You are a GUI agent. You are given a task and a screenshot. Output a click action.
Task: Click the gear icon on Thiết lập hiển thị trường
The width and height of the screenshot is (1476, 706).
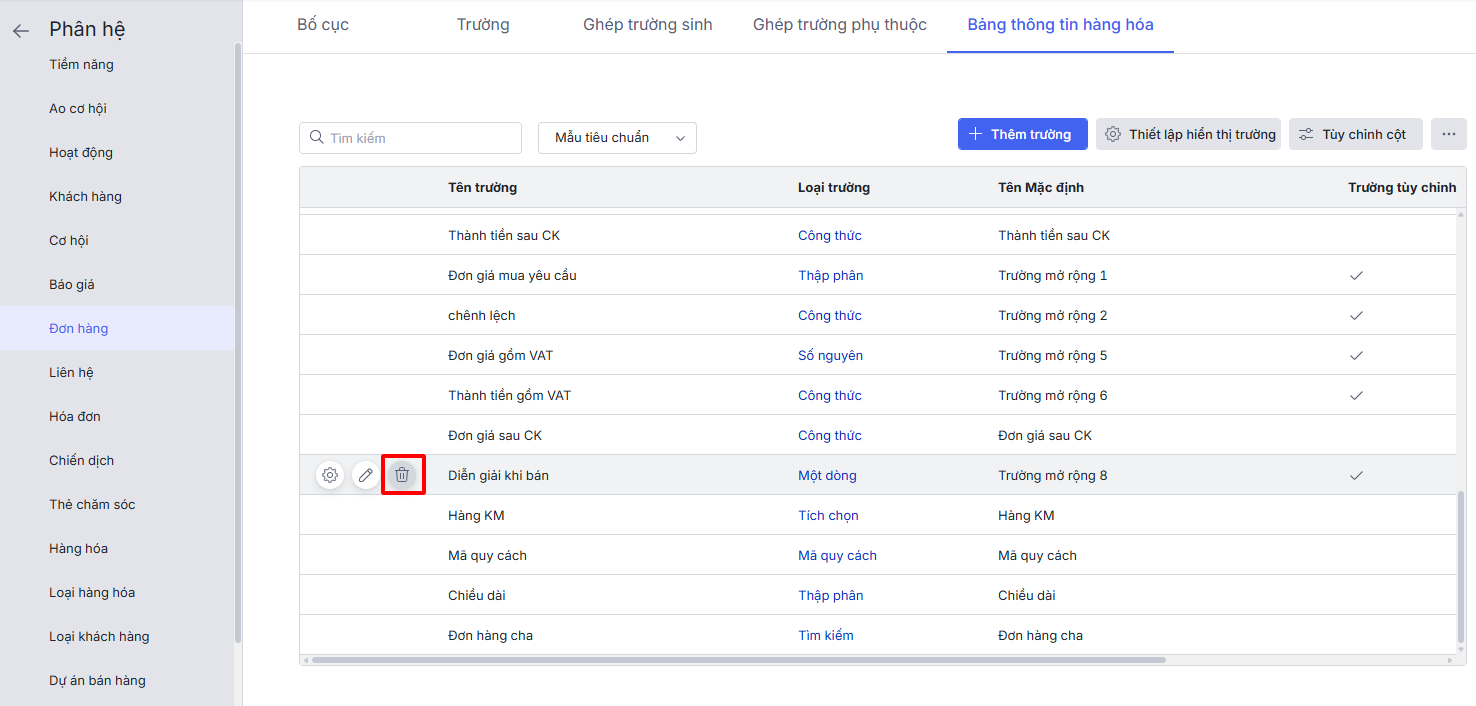click(1112, 134)
